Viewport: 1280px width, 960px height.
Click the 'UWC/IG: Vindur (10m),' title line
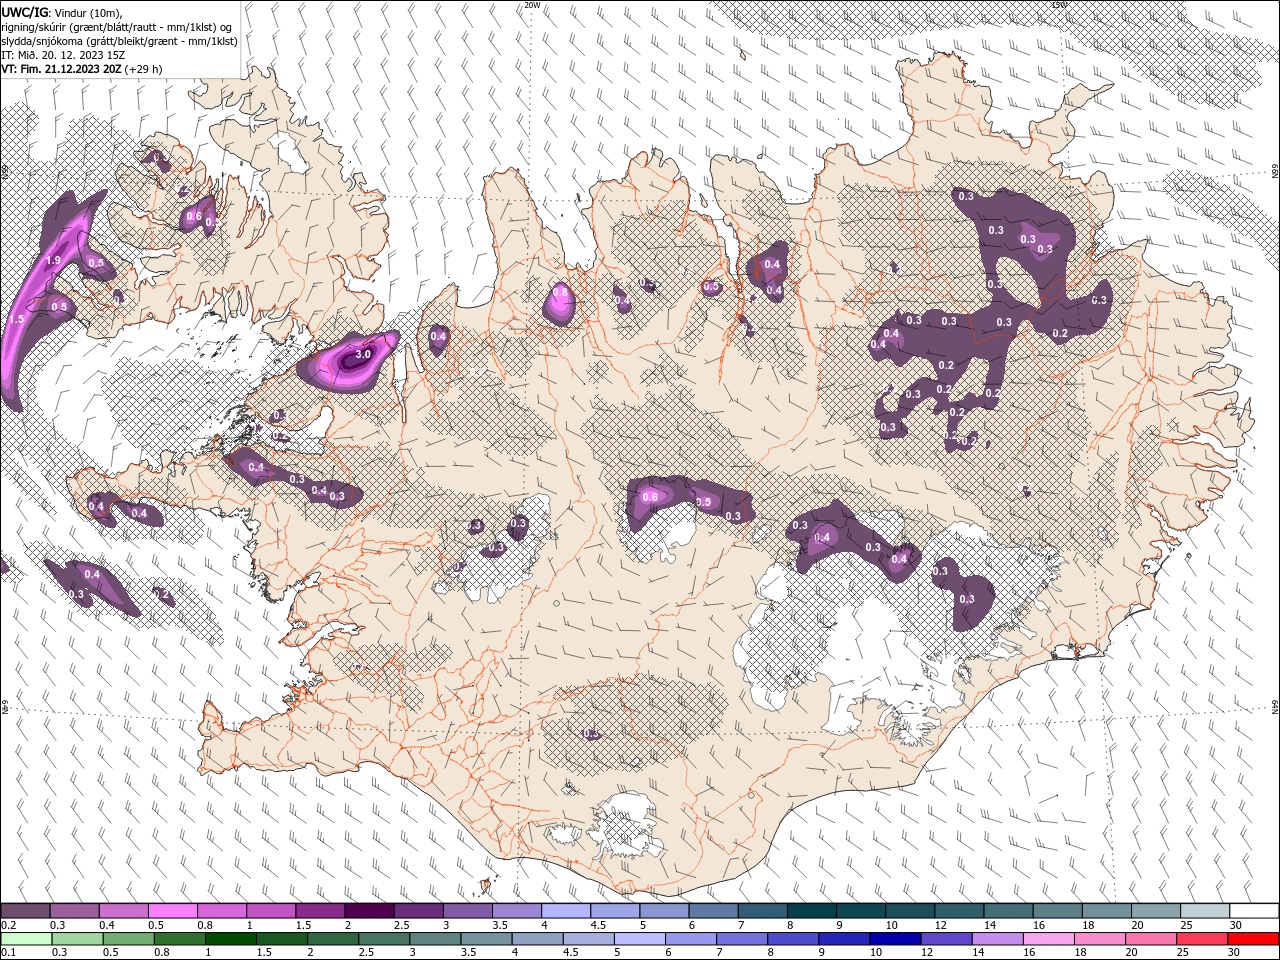[62, 11]
